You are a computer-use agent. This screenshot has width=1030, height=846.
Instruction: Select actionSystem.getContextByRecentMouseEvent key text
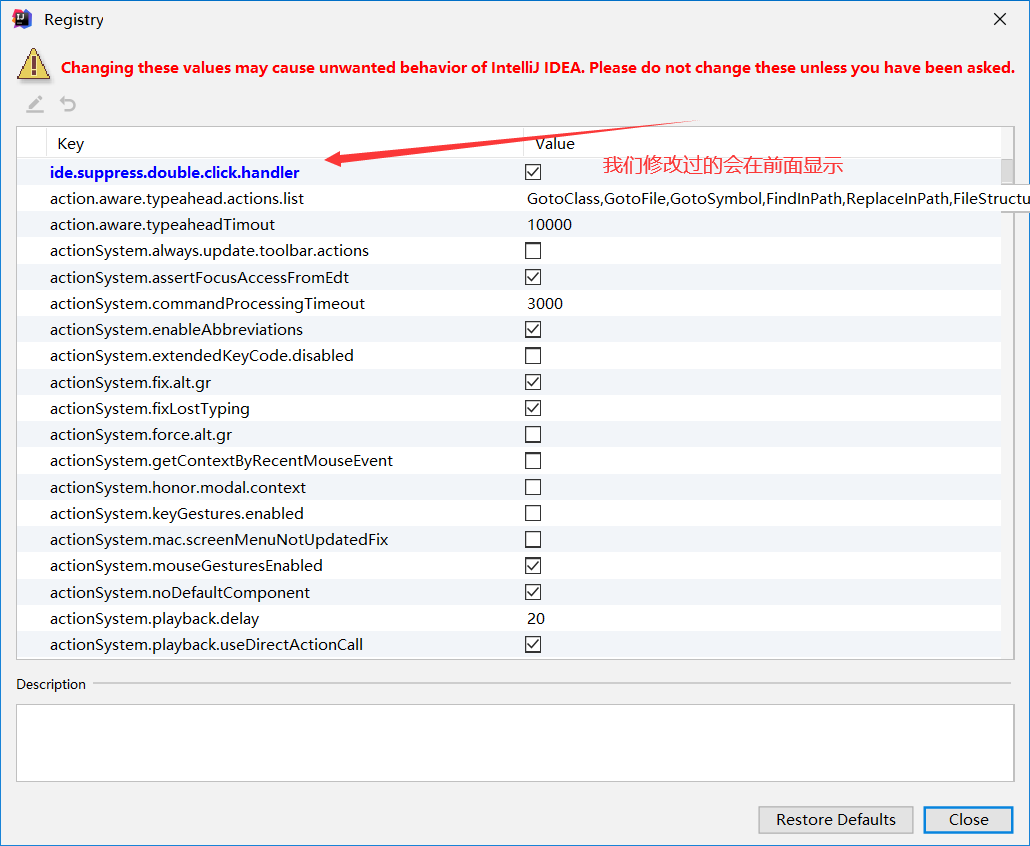tap(221, 461)
